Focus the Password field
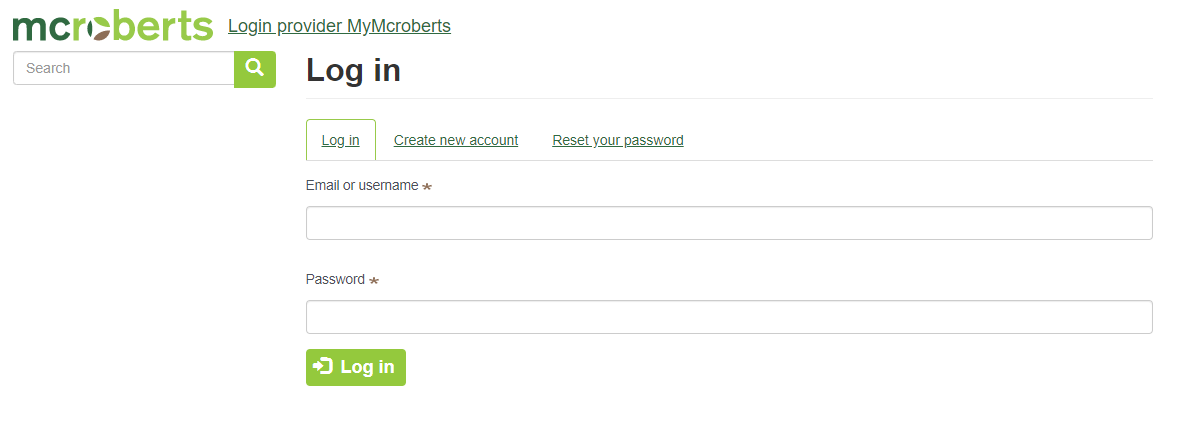The image size is (1199, 439). click(729, 317)
